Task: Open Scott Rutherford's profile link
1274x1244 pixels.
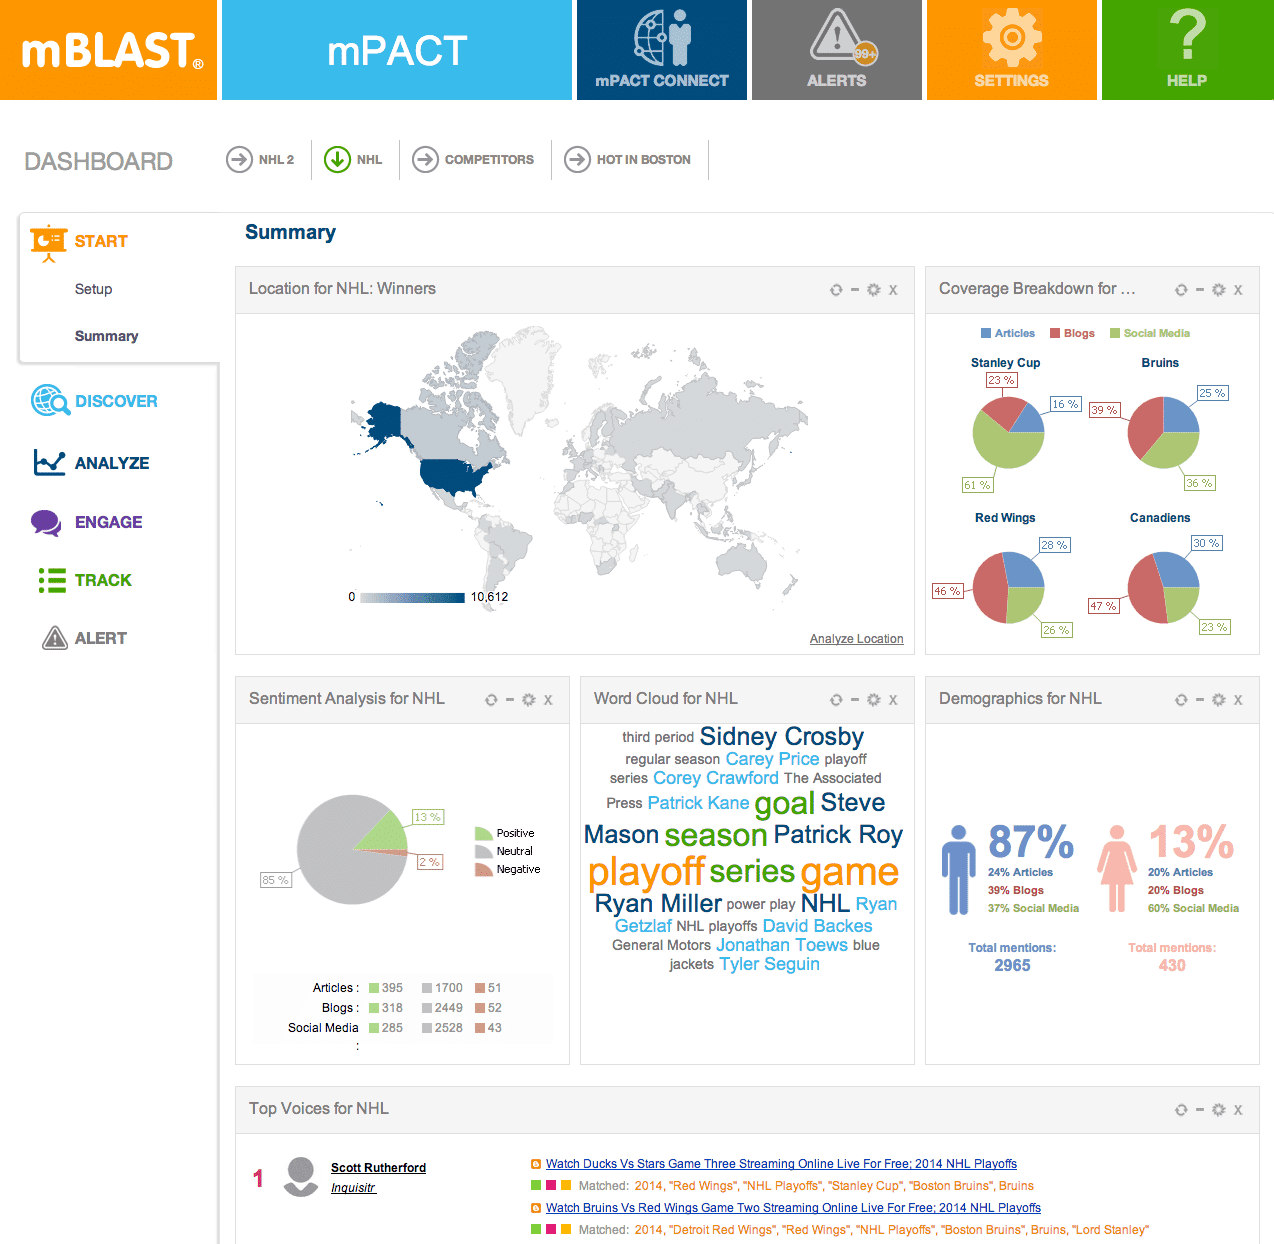Action: (x=378, y=1168)
